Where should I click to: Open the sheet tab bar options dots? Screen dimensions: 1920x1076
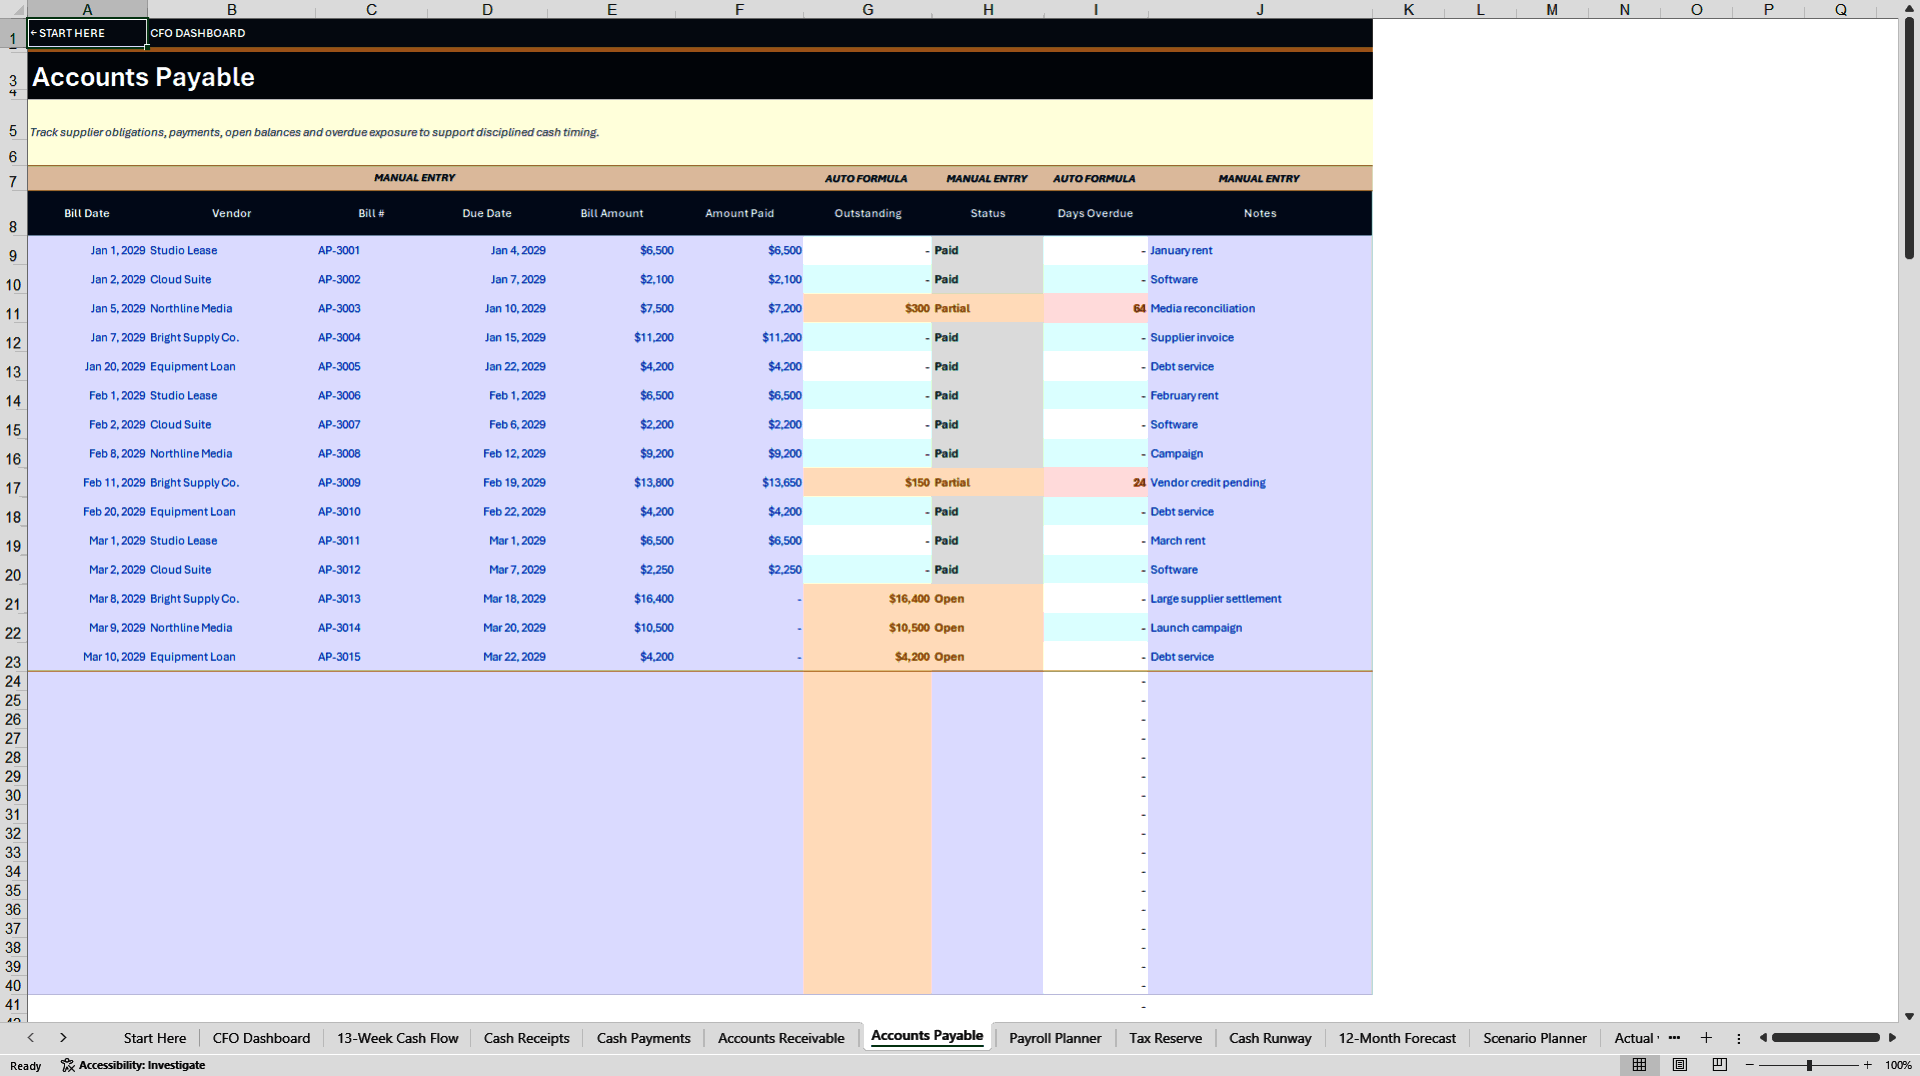[1739, 1038]
